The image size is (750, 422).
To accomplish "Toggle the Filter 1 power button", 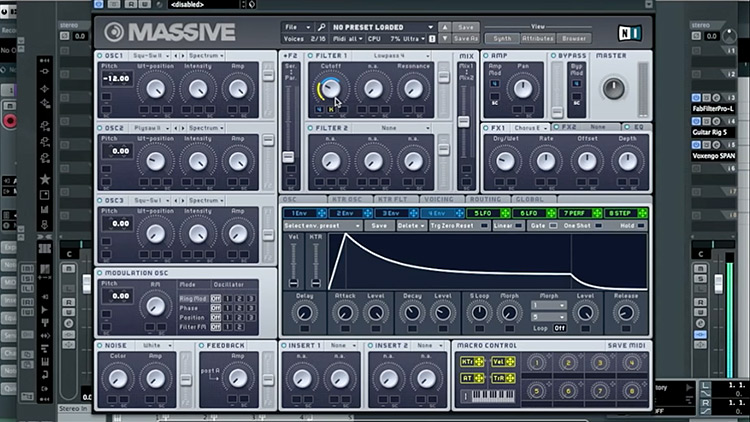I will pos(310,56).
